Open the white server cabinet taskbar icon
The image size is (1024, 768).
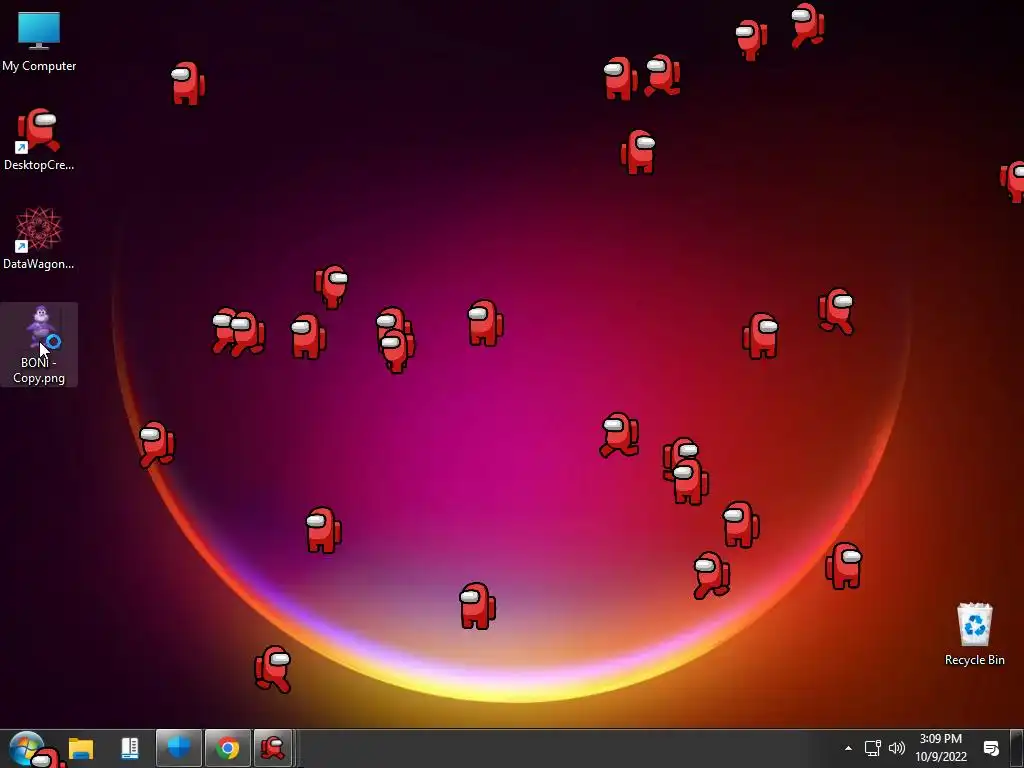(x=130, y=748)
